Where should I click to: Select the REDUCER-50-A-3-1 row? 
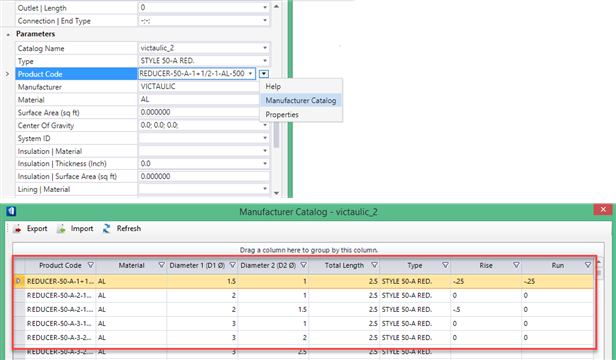coord(303,323)
